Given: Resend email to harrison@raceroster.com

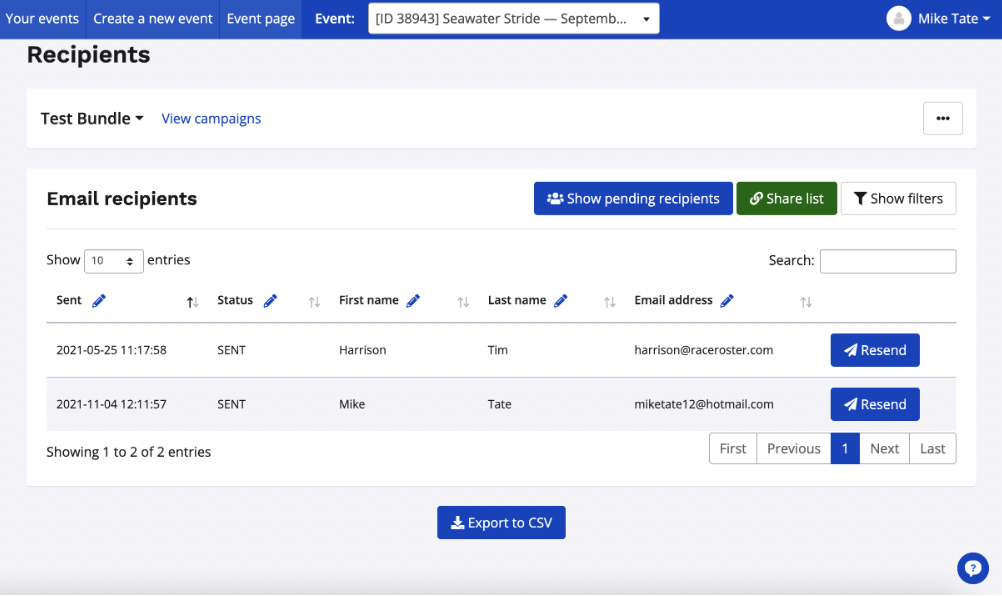Looking at the screenshot, I should tap(875, 350).
